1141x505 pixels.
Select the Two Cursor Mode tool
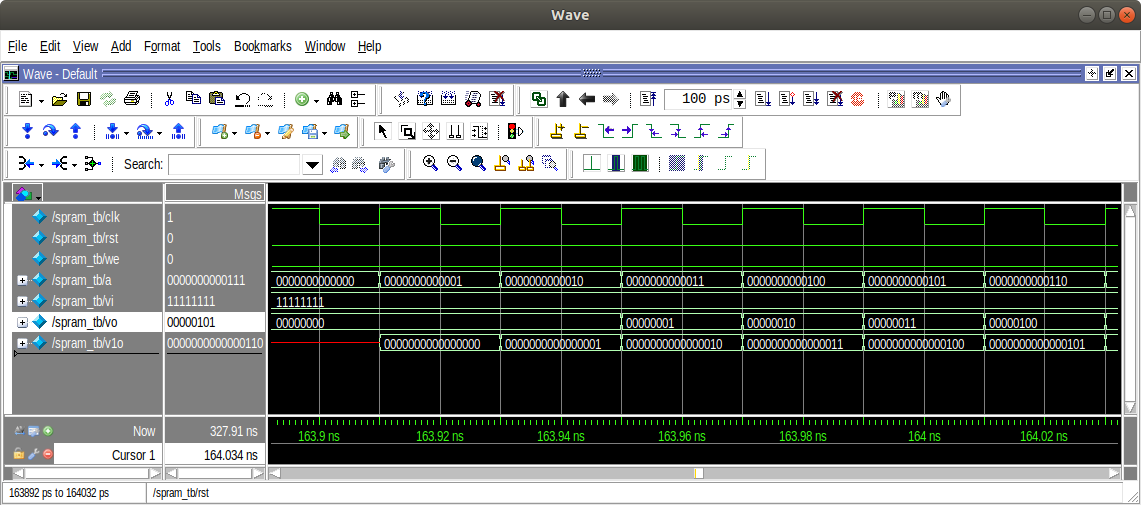[x=455, y=132]
